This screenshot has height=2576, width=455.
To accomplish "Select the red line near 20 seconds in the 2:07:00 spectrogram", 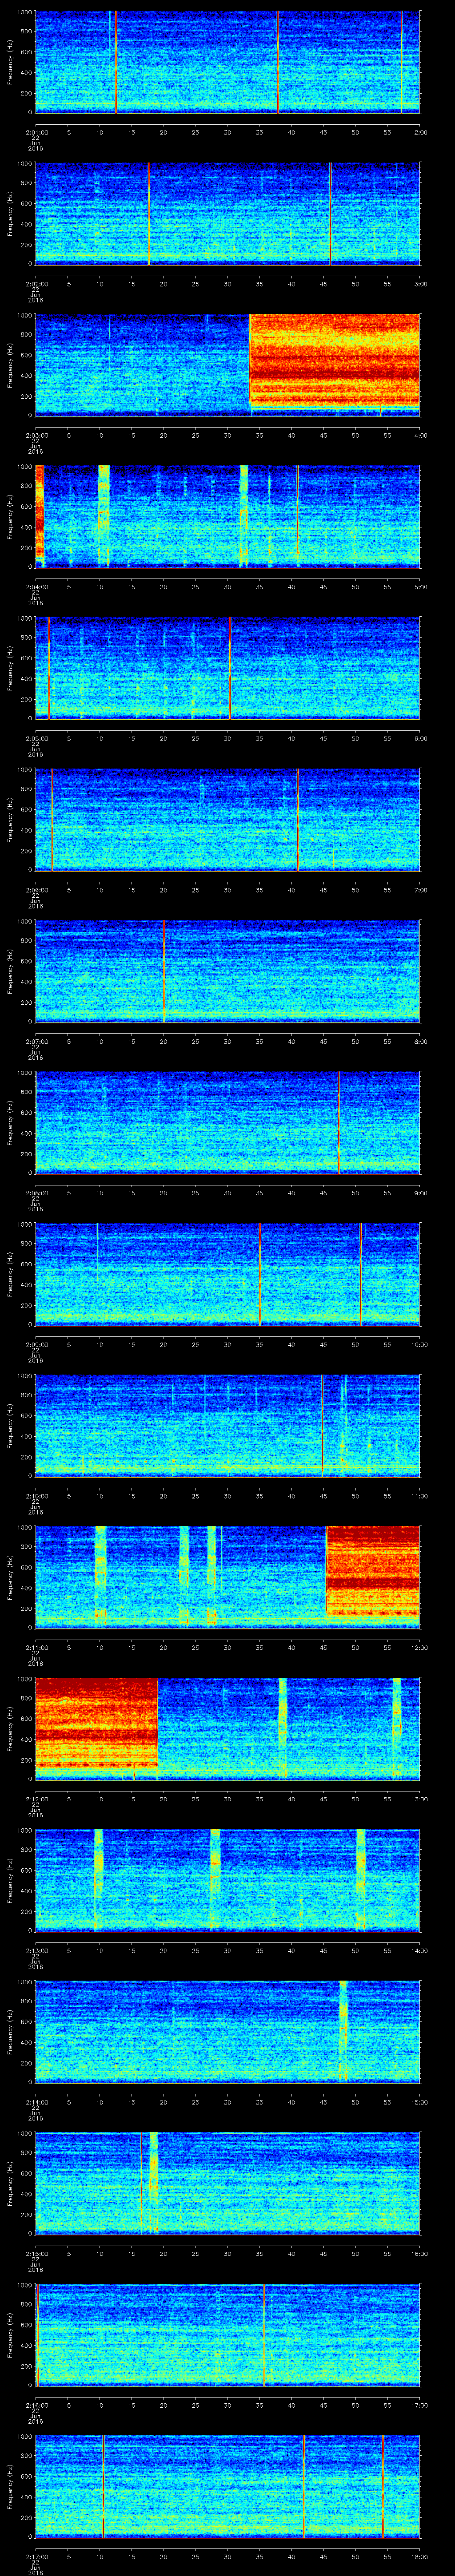I will click(x=164, y=970).
